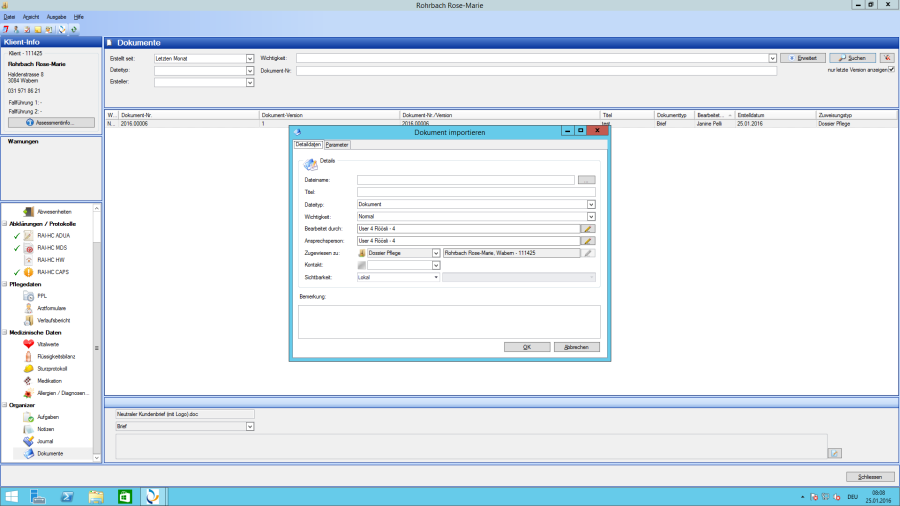This screenshot has height=506, width=900.
Task: Expand the Dateityp dropdown in dialog
Action: point(590,204)
